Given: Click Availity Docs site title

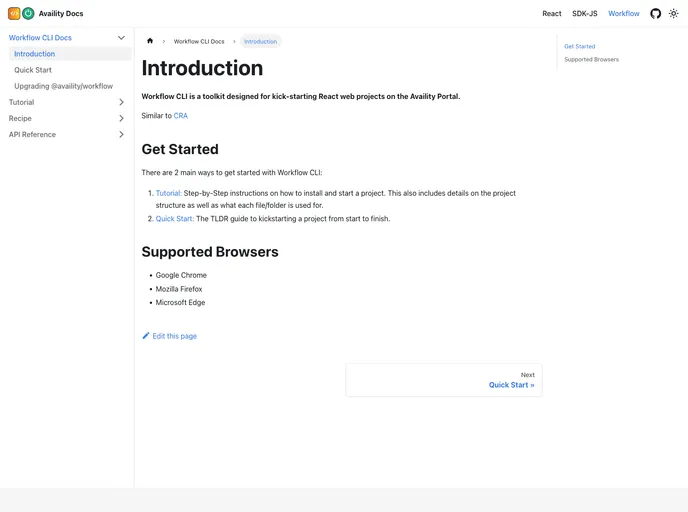Looking at the screenshot, I should pos(61,14).
